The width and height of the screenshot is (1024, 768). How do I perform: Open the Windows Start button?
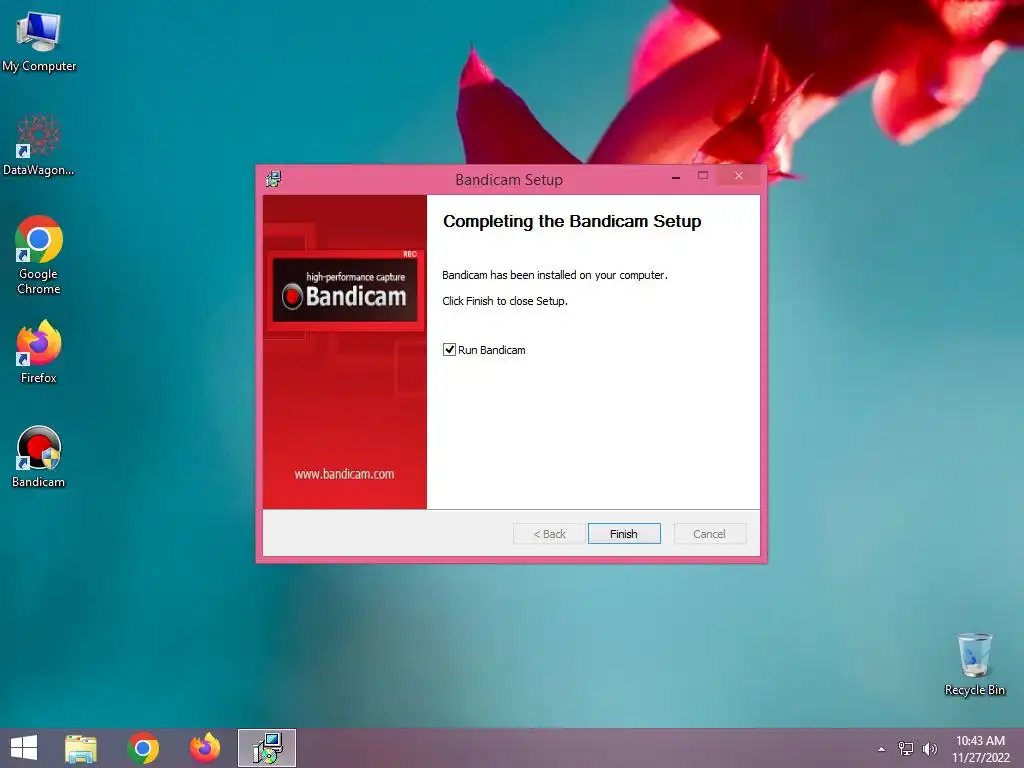[24, 748]
